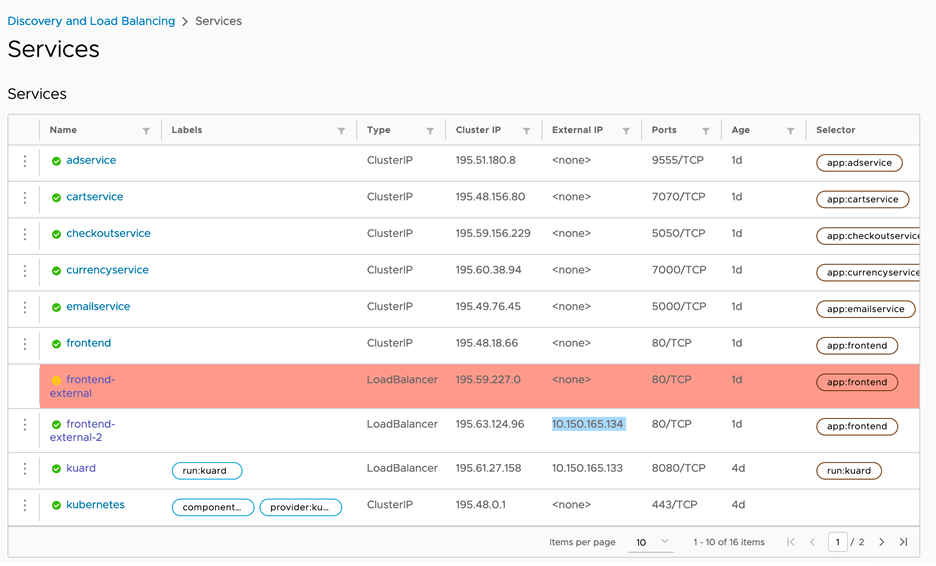Click the current page number field

point(837,542)
